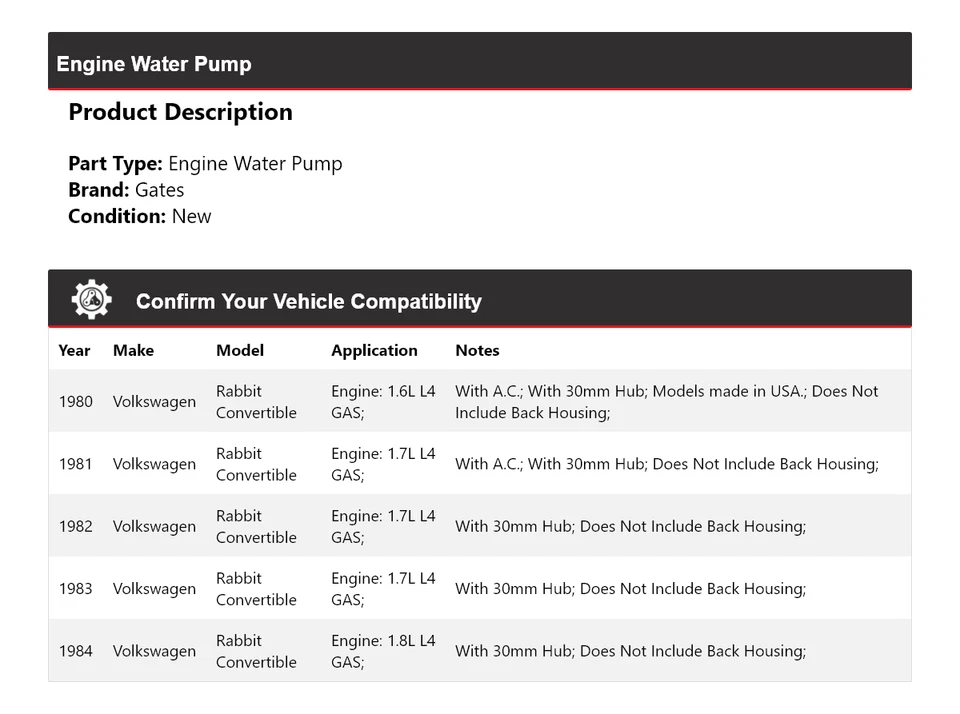Click the Application column header

pyautogui.click(x=374, y=350)
